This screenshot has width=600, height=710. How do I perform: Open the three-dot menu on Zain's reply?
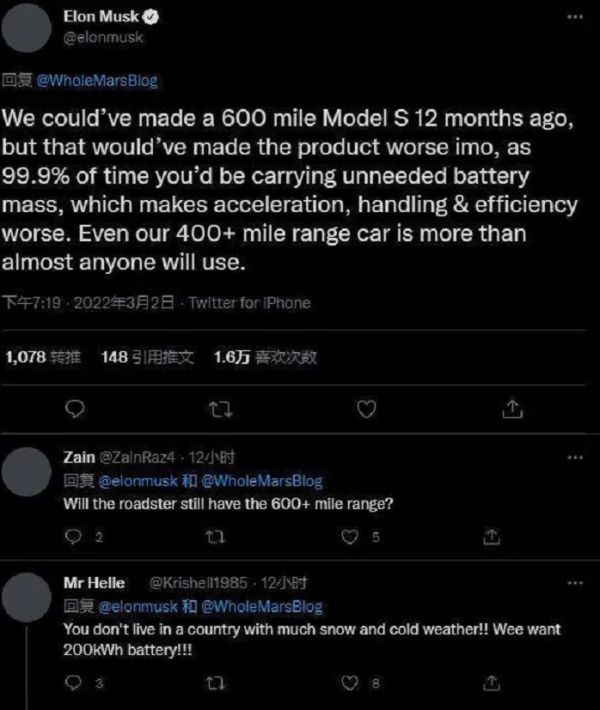[x=574, y=458]
